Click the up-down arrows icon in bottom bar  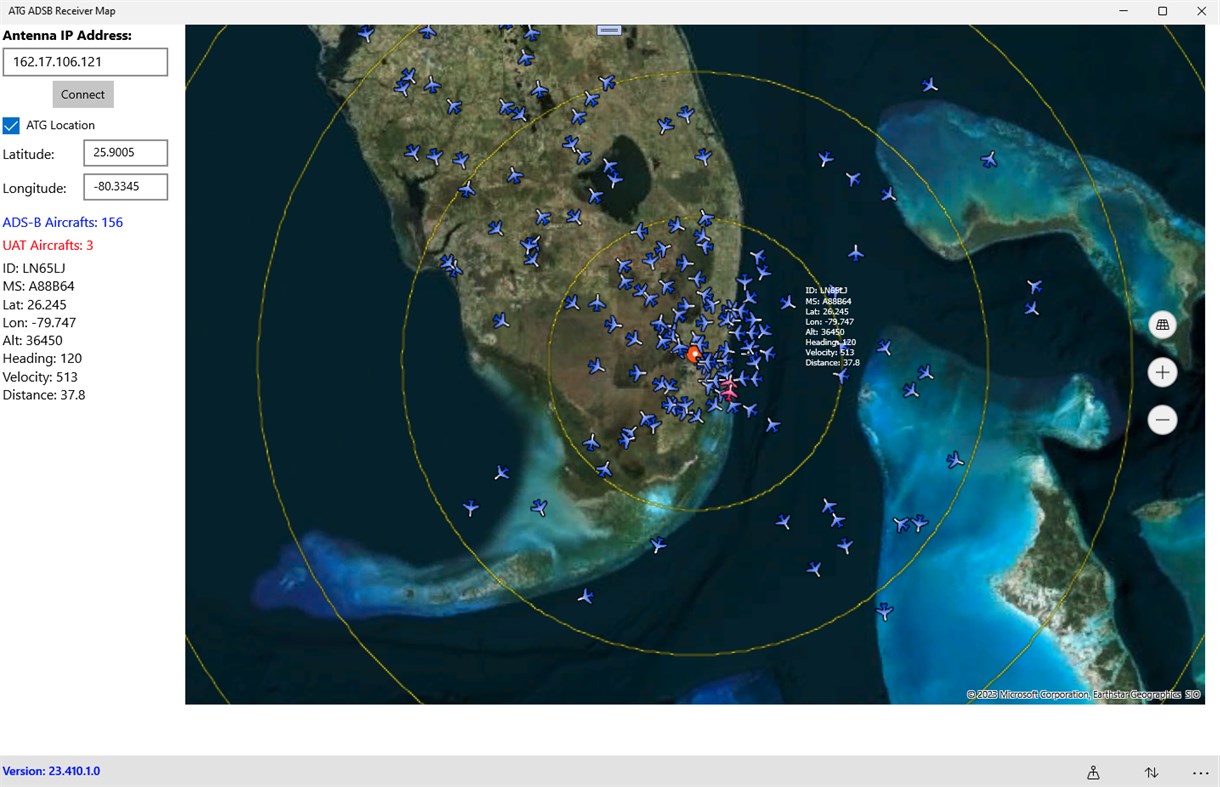point(1151,771)
